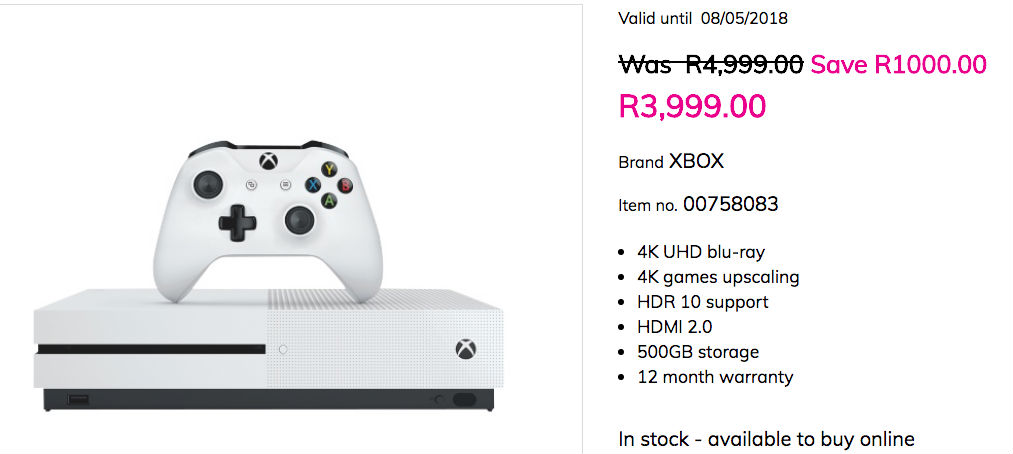
Task: Click the 500GB storage bullet point
Action: 698,352
